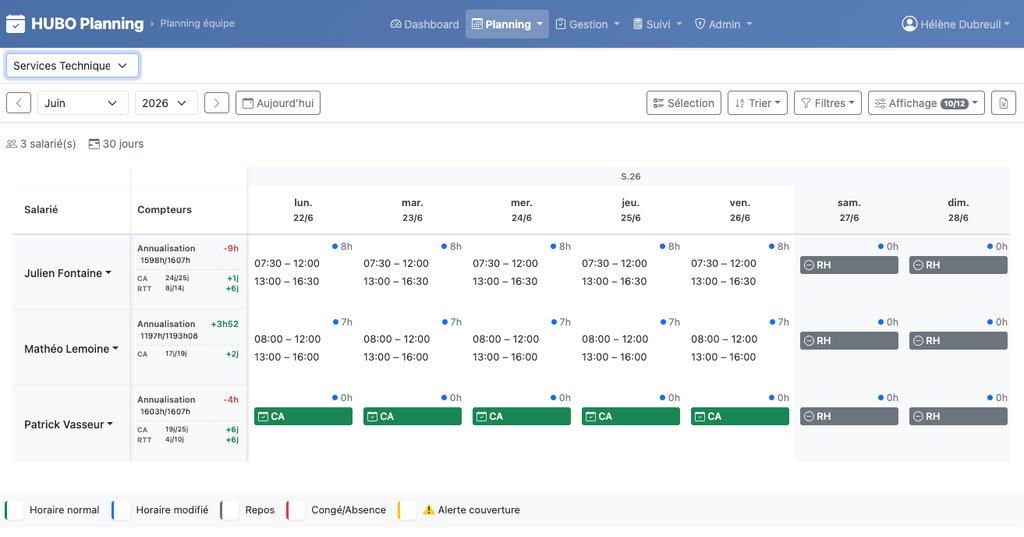
Task: Click the Compteurs column header
Action: (x=165, y=210)
